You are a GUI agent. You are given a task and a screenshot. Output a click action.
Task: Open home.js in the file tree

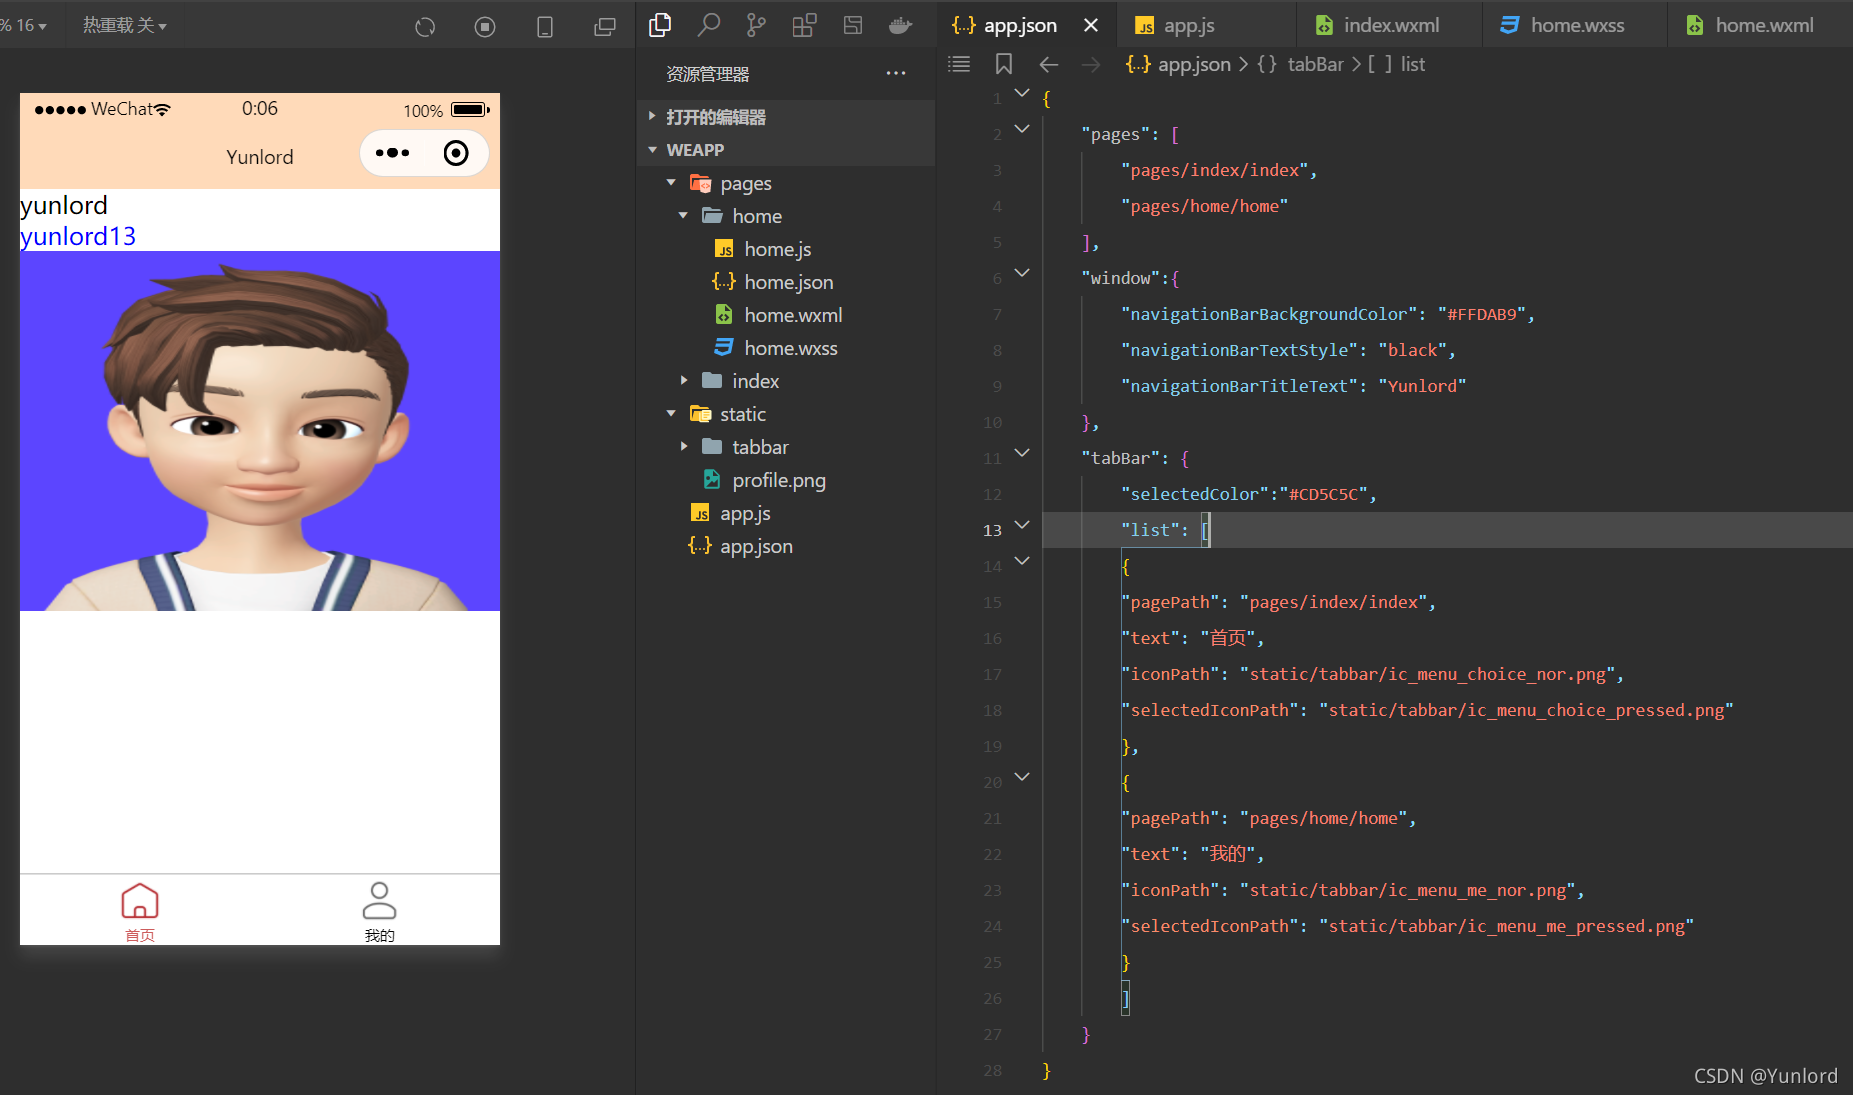pyautogui.click(x=777, y=249)
